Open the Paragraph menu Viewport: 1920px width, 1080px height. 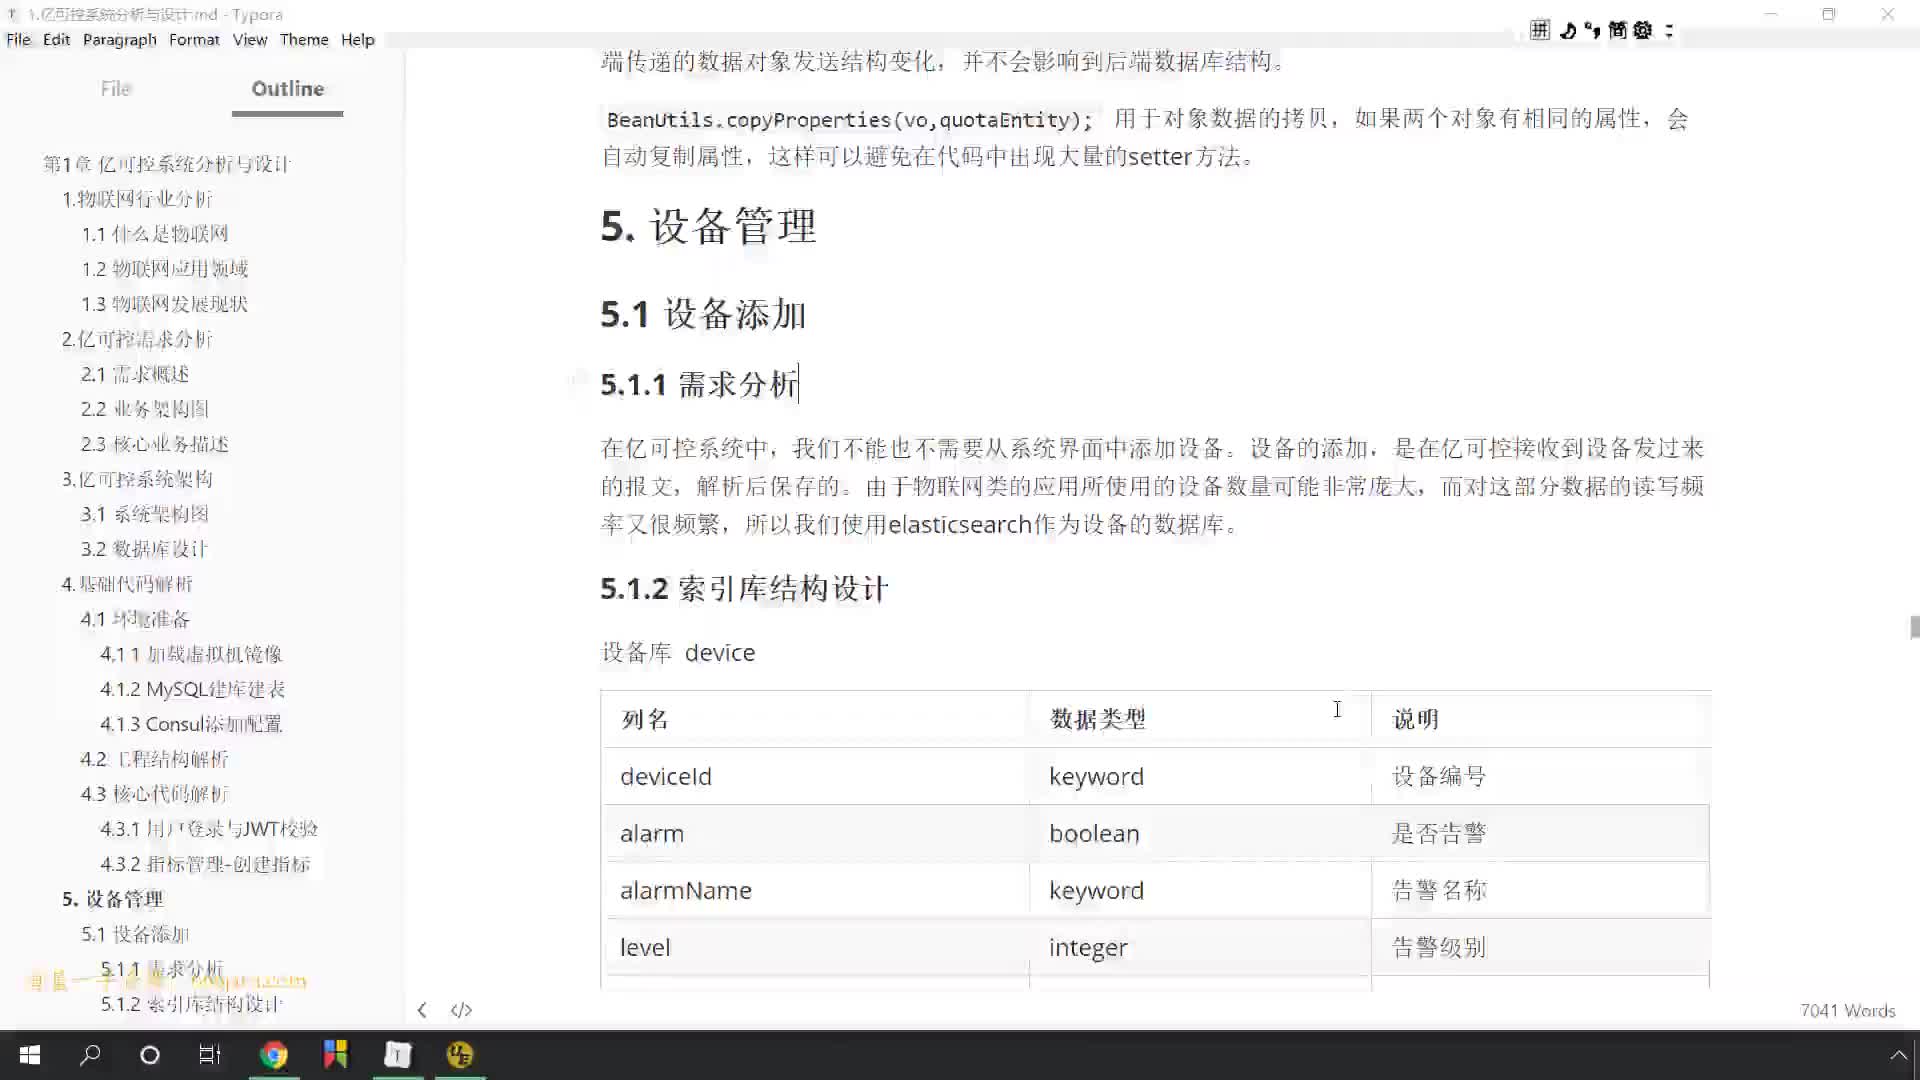pyautogui.click(x=119, y=39)
